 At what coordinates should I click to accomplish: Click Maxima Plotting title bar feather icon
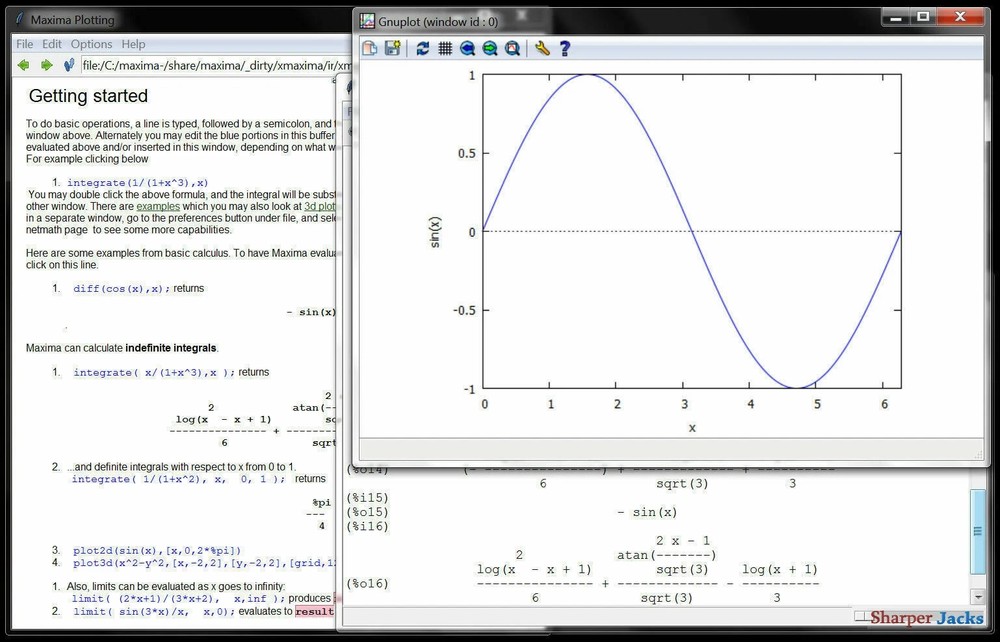20,19
